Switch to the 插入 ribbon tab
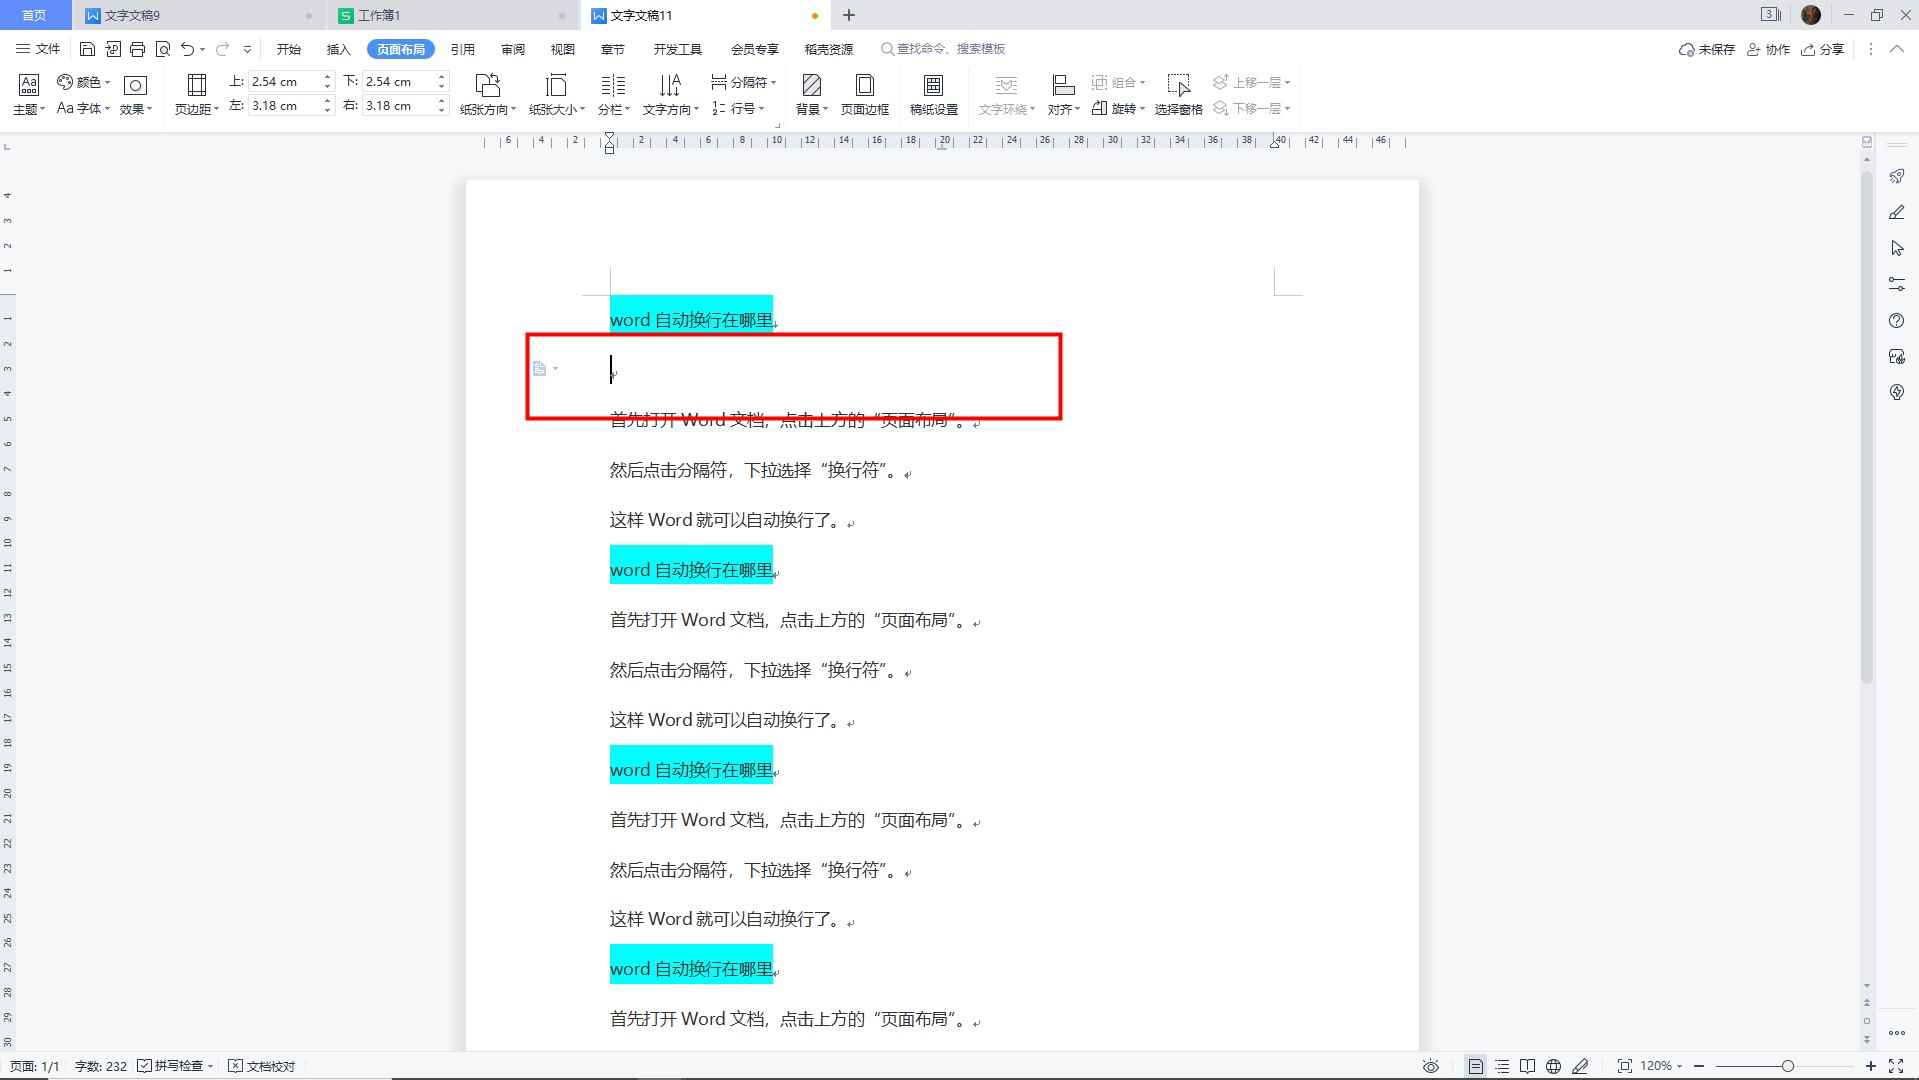 [338, 48]
